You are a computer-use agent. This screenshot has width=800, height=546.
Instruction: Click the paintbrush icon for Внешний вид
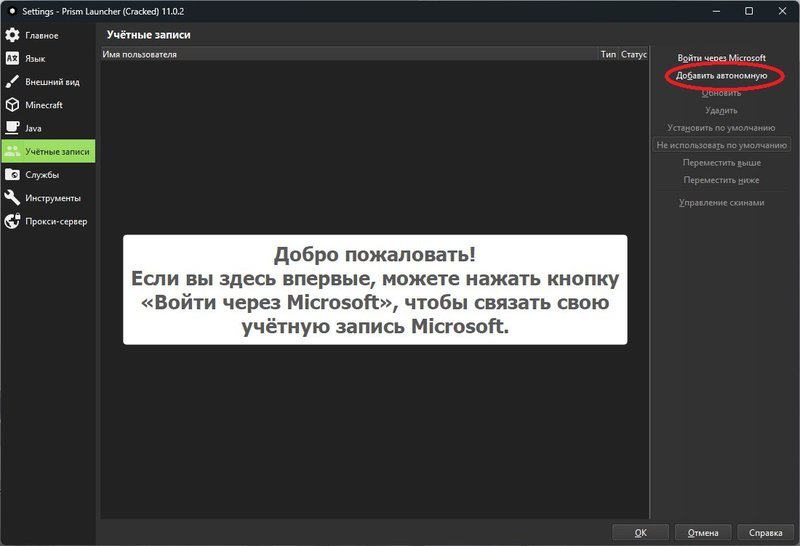coord(12,82)
